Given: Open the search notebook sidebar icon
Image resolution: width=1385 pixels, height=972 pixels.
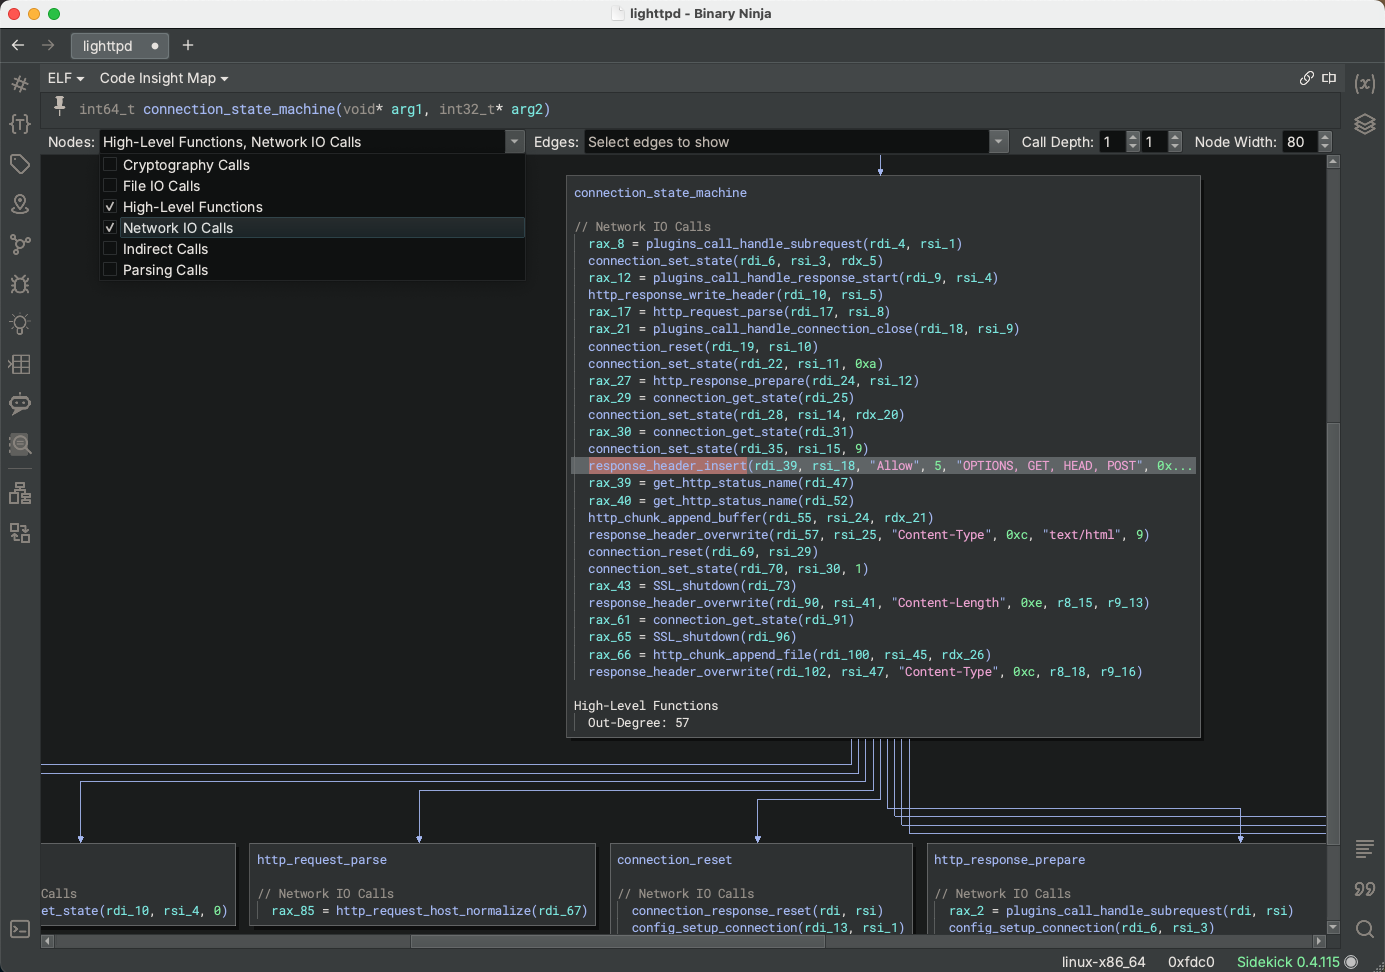Looking at the screenshot, I should pyautogui.click(x=19, y=444).
